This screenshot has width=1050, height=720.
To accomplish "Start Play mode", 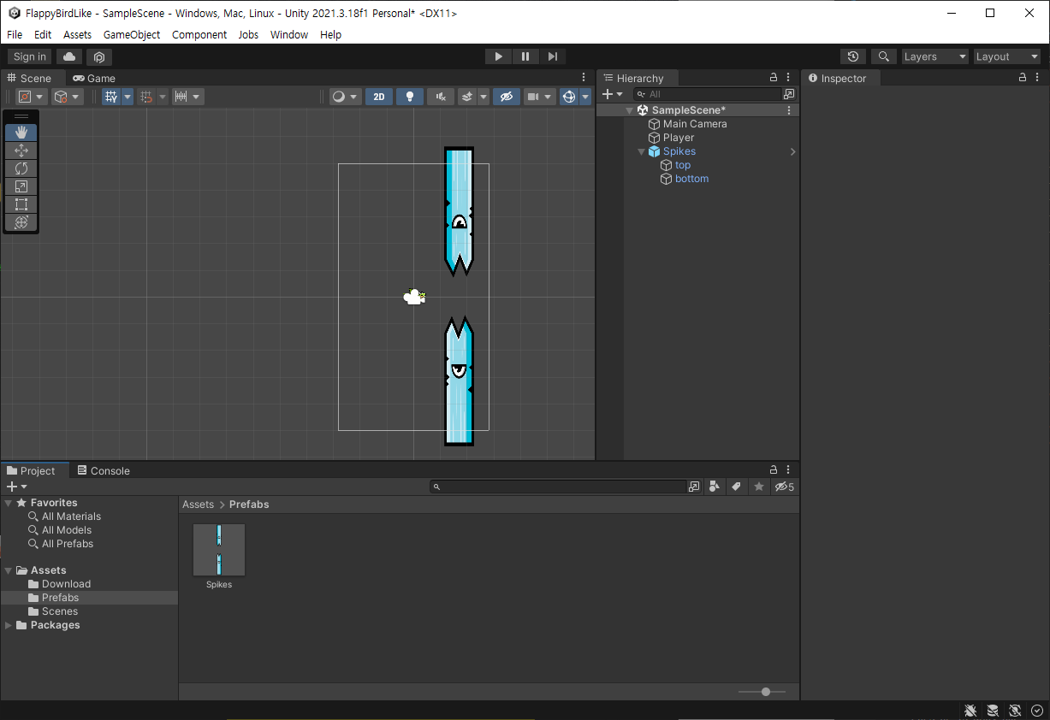I will (498, 57).
